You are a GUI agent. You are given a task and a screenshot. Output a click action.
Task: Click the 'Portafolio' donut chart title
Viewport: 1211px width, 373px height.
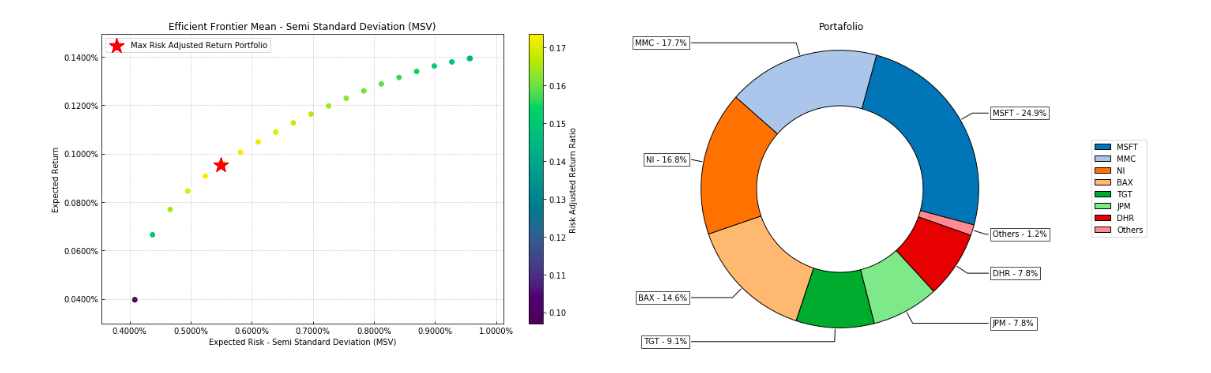point(840,26)
